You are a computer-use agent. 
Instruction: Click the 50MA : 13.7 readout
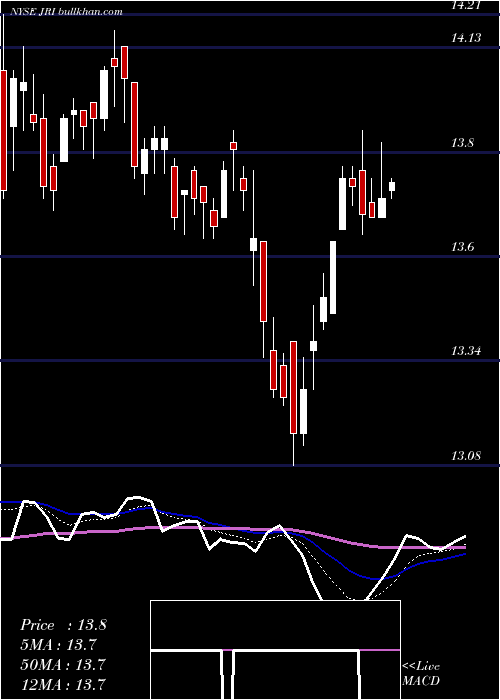pos(63,664)
